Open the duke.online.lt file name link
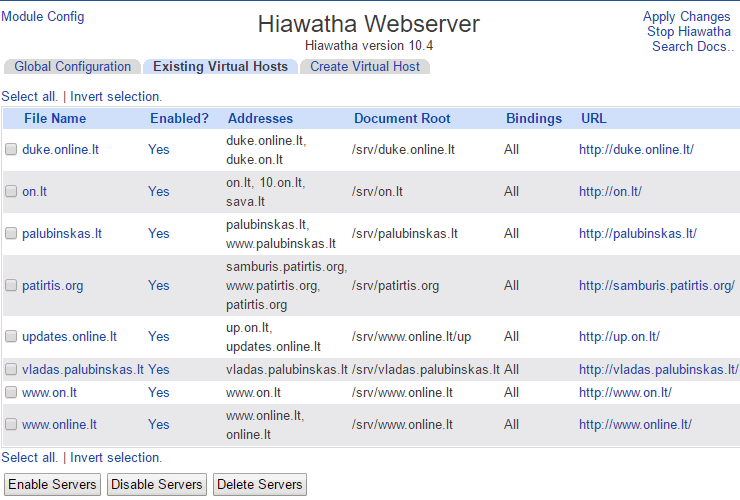The height and width of the screenshot is (500, 740). click(x=60, y=150)
